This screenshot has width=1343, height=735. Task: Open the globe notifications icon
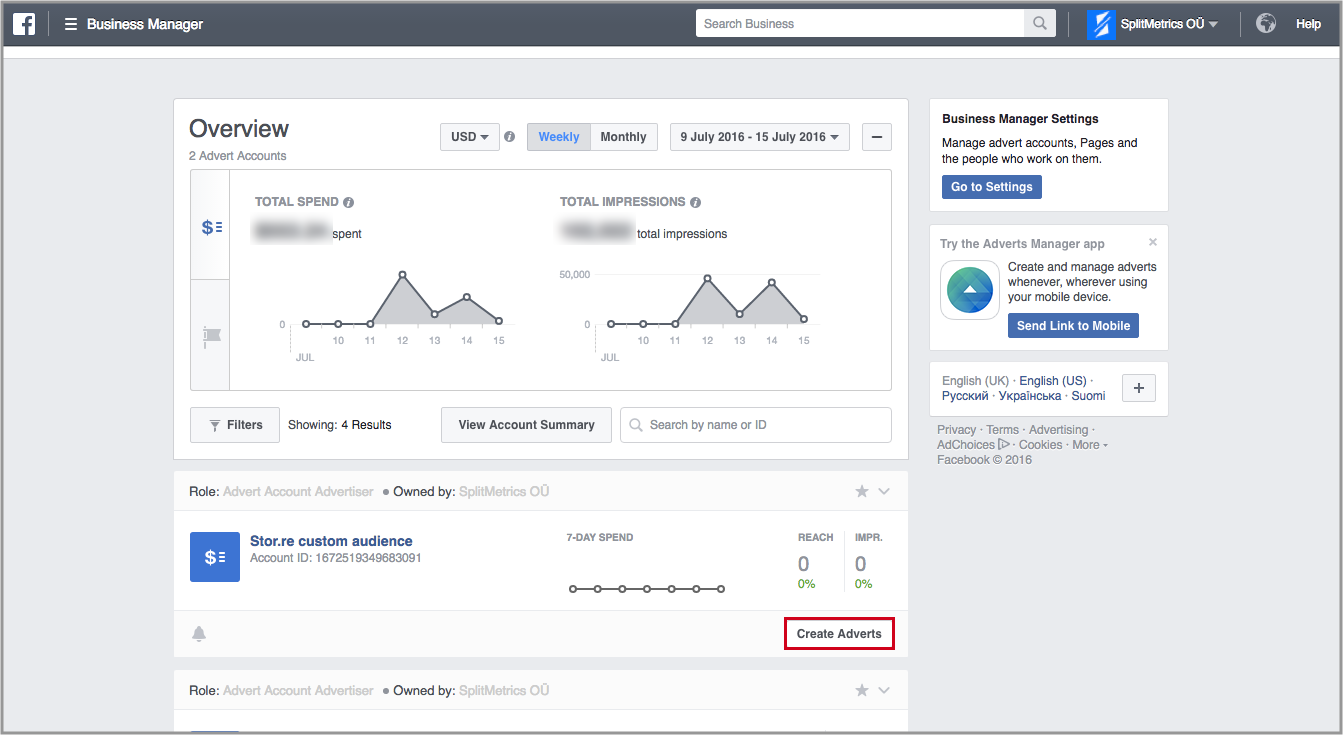1266,23
